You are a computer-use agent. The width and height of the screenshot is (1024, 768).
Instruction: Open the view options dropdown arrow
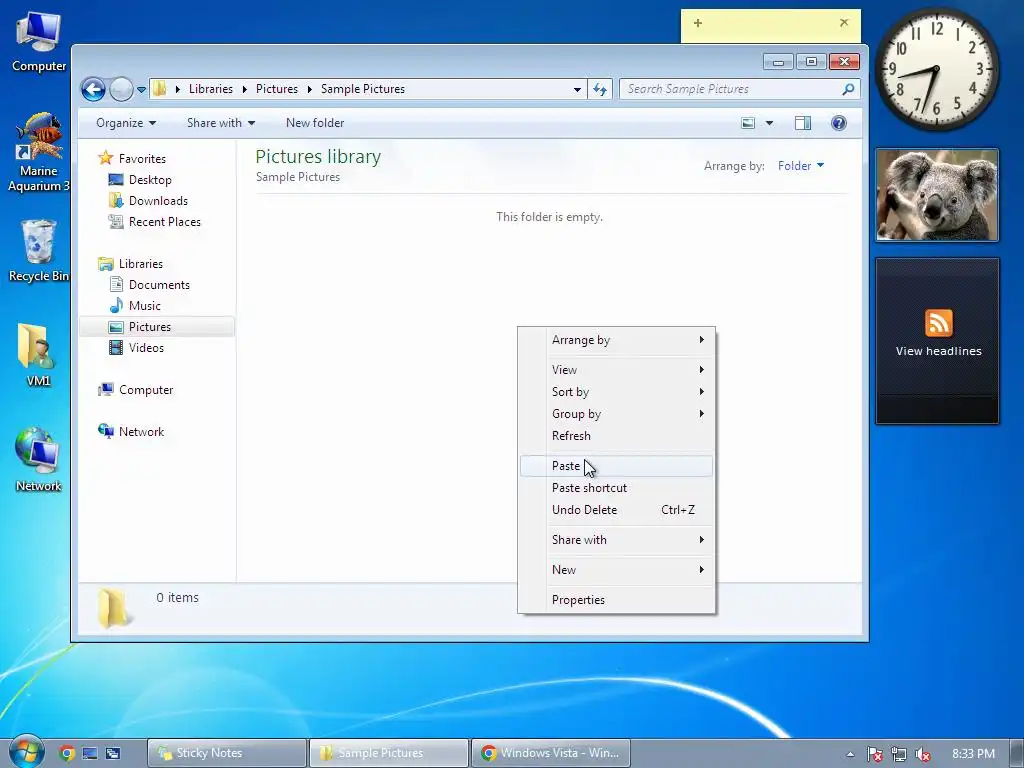pos(769,123)
